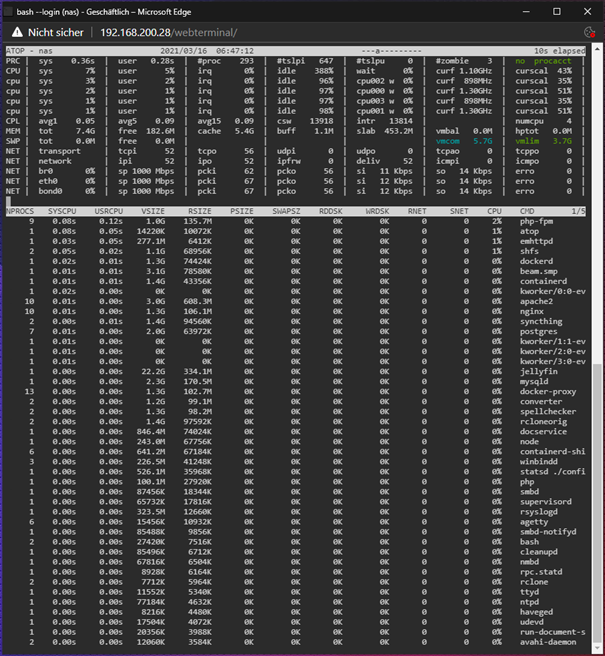Viewport: 605px width, 656px height.
Task: Click the 1/5 page indicator
Action: pos(579,211)
